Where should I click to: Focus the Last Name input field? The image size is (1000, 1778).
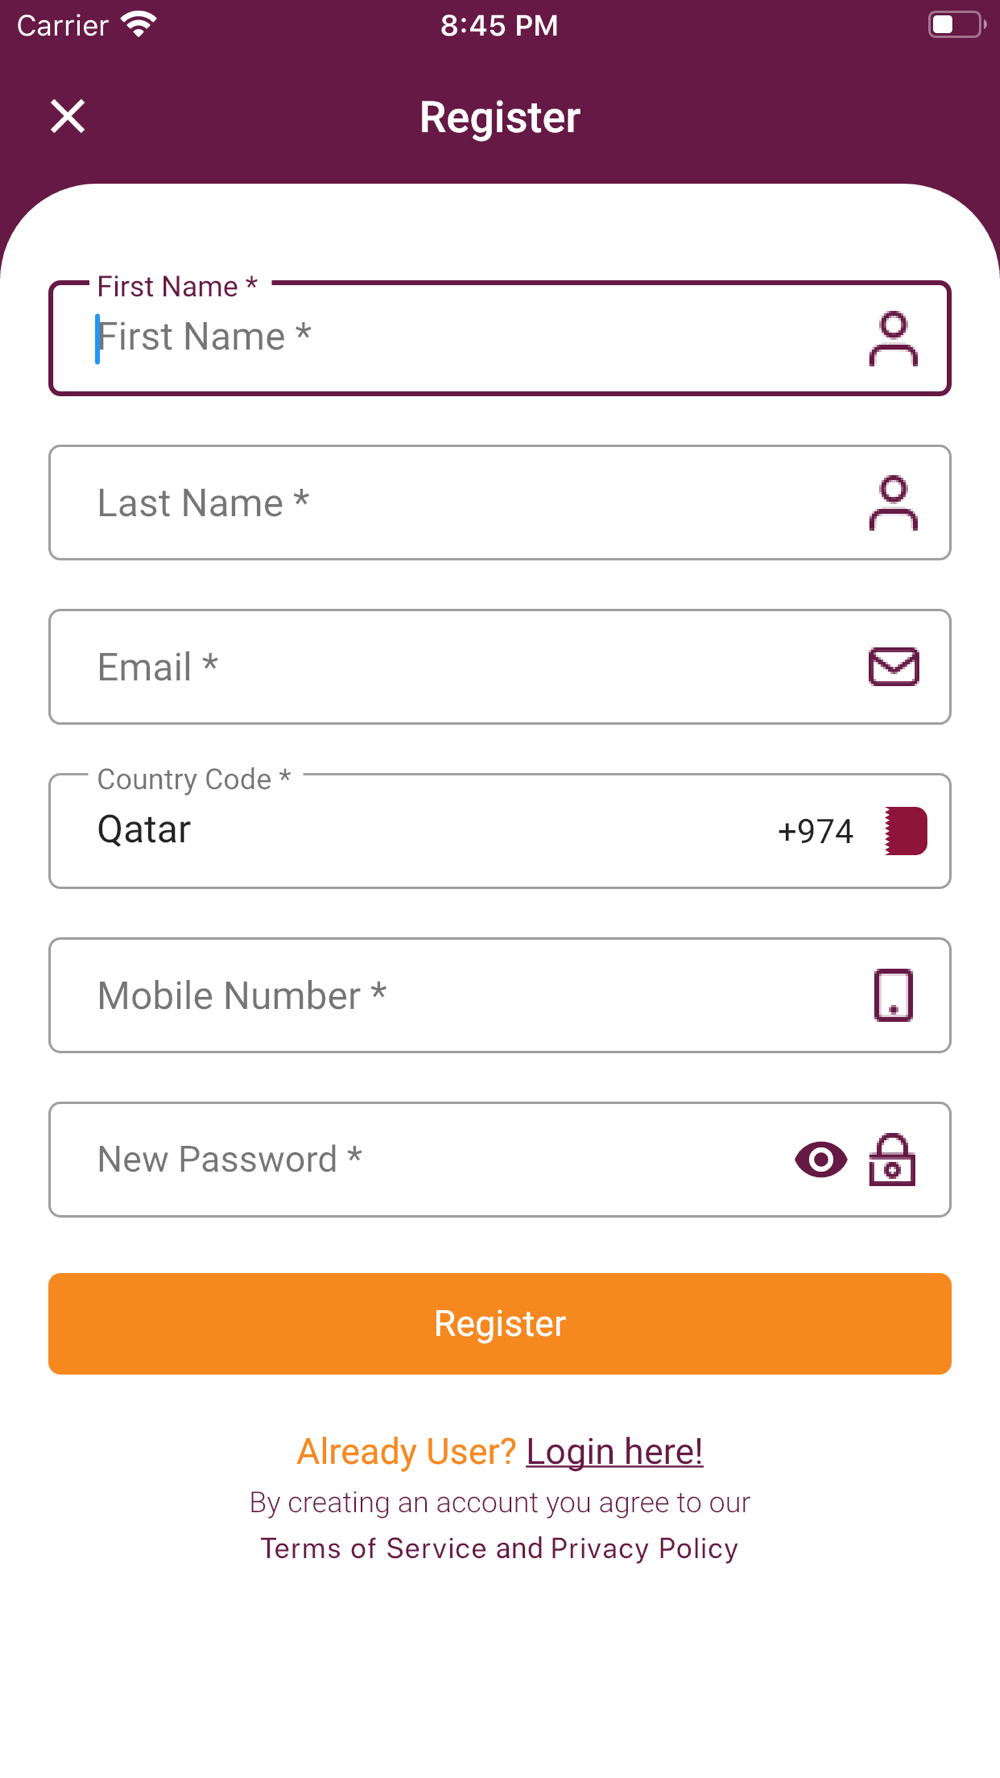pyautogui.click(x=500, y=503)
